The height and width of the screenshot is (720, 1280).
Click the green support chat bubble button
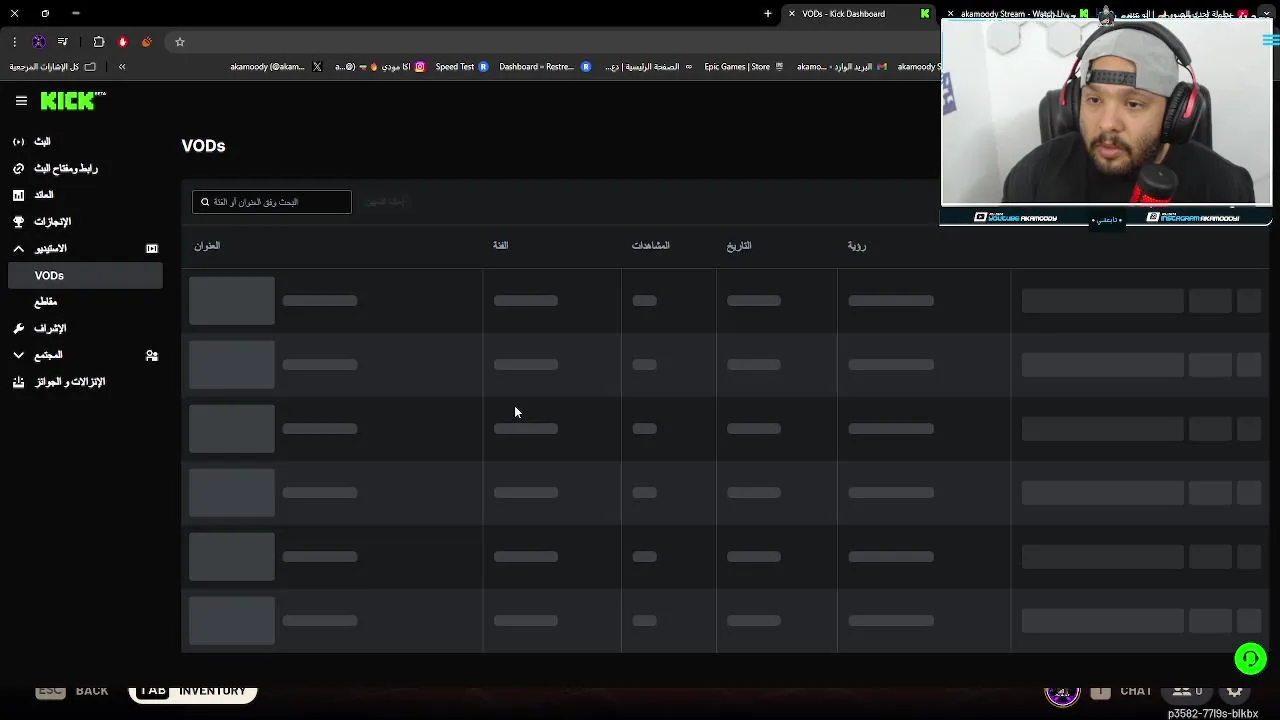1250,658
